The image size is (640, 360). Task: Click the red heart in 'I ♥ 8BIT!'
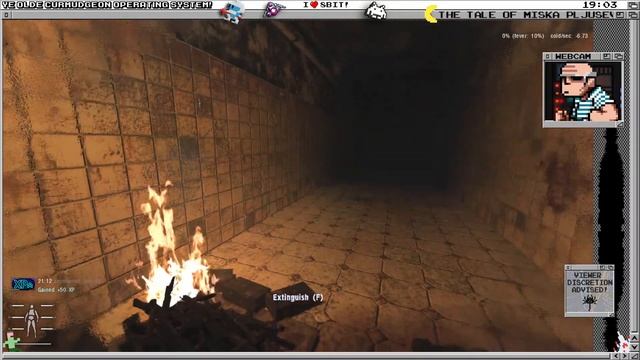click(x=314, y=5)
